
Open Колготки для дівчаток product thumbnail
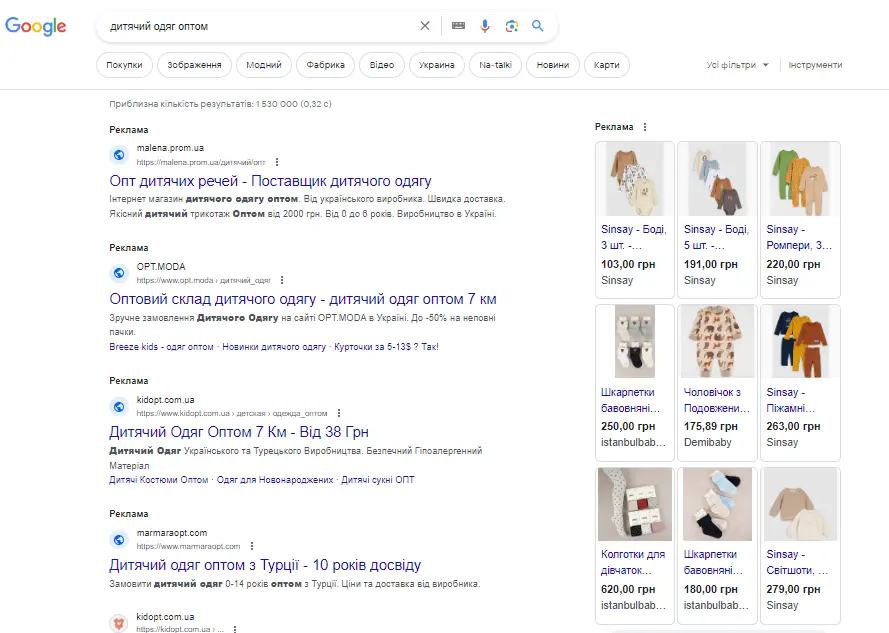(x=635, y=504)
